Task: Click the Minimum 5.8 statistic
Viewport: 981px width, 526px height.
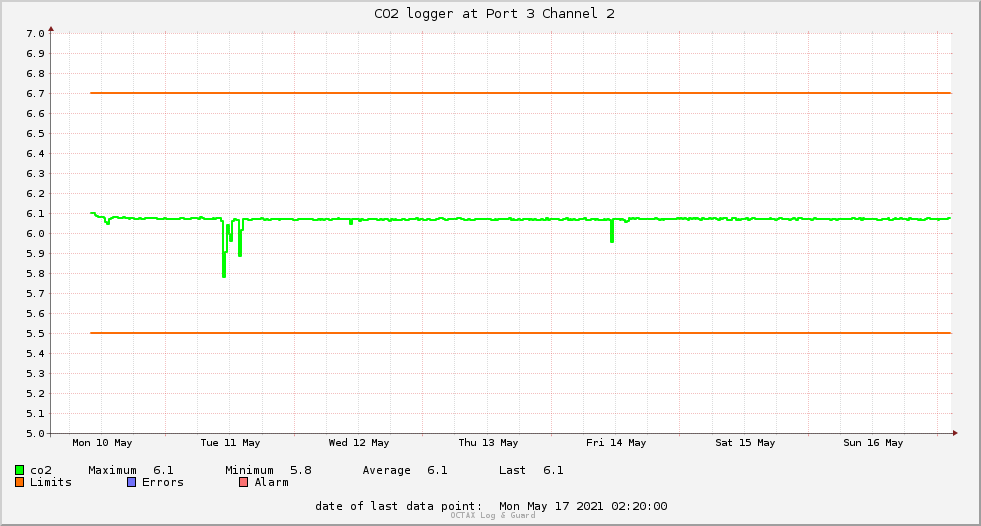Action: click(x=268, y=470)
